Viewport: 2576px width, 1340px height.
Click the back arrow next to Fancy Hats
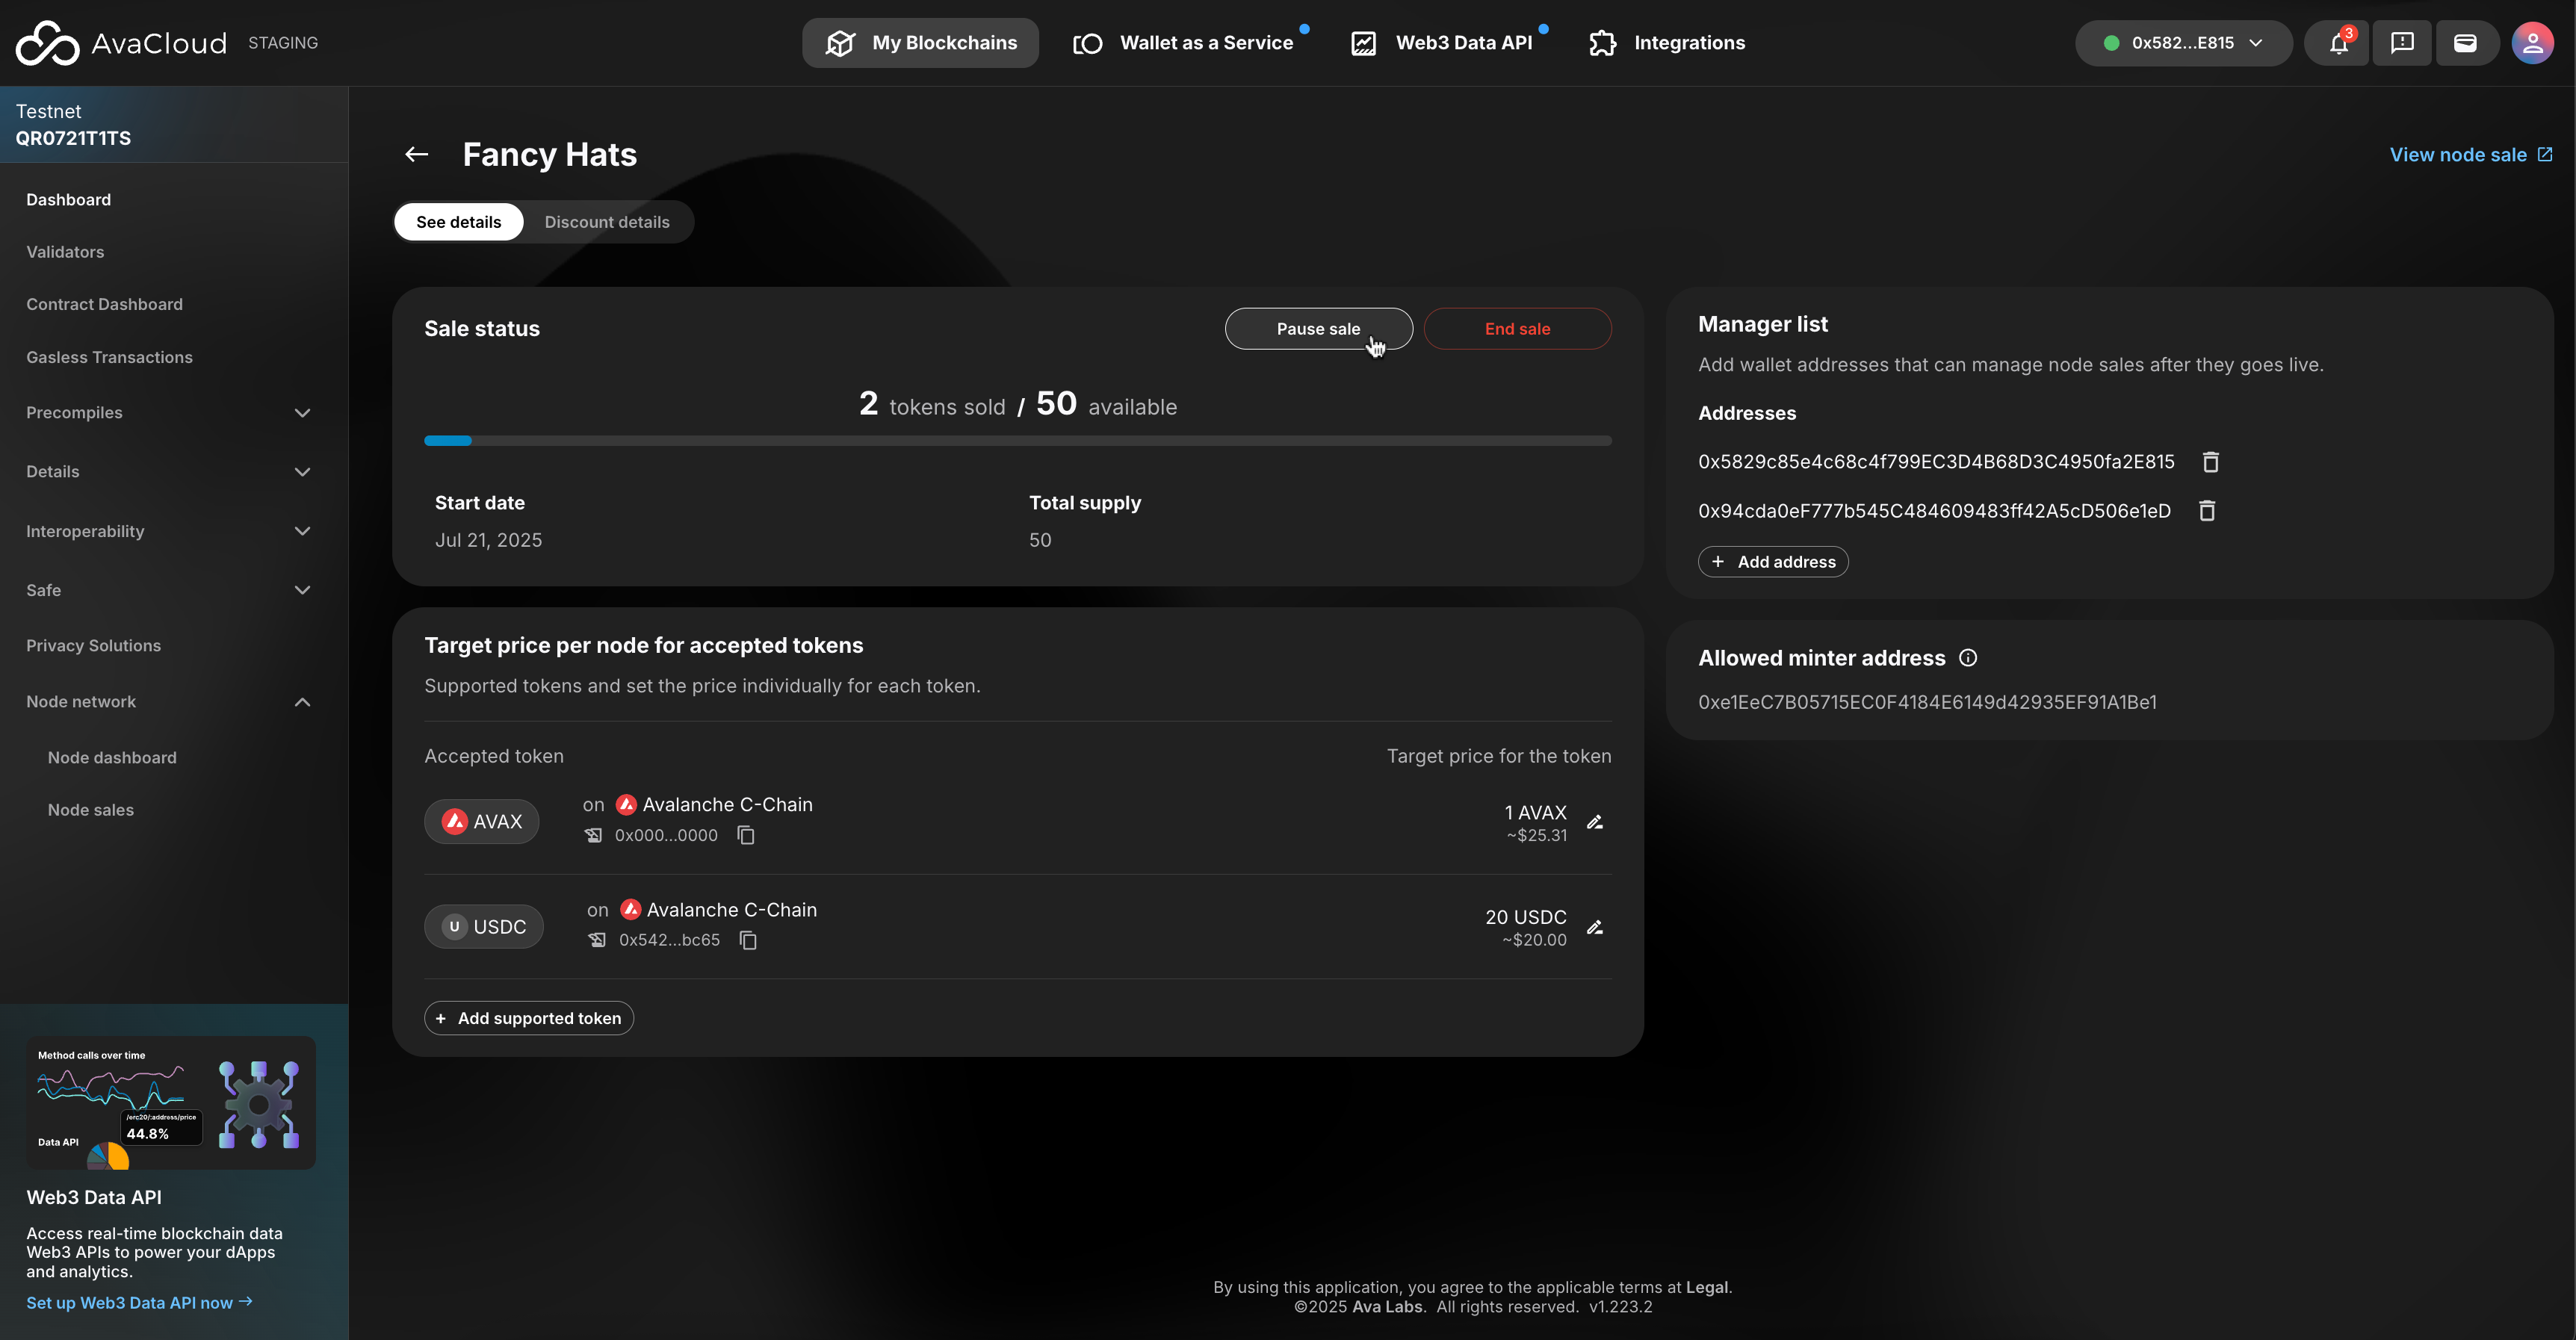[x=416, y=154]
